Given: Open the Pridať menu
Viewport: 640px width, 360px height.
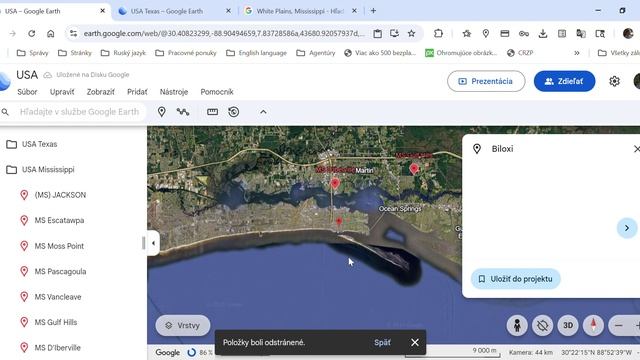Looking at the screenshot, I should click(137, 92).
